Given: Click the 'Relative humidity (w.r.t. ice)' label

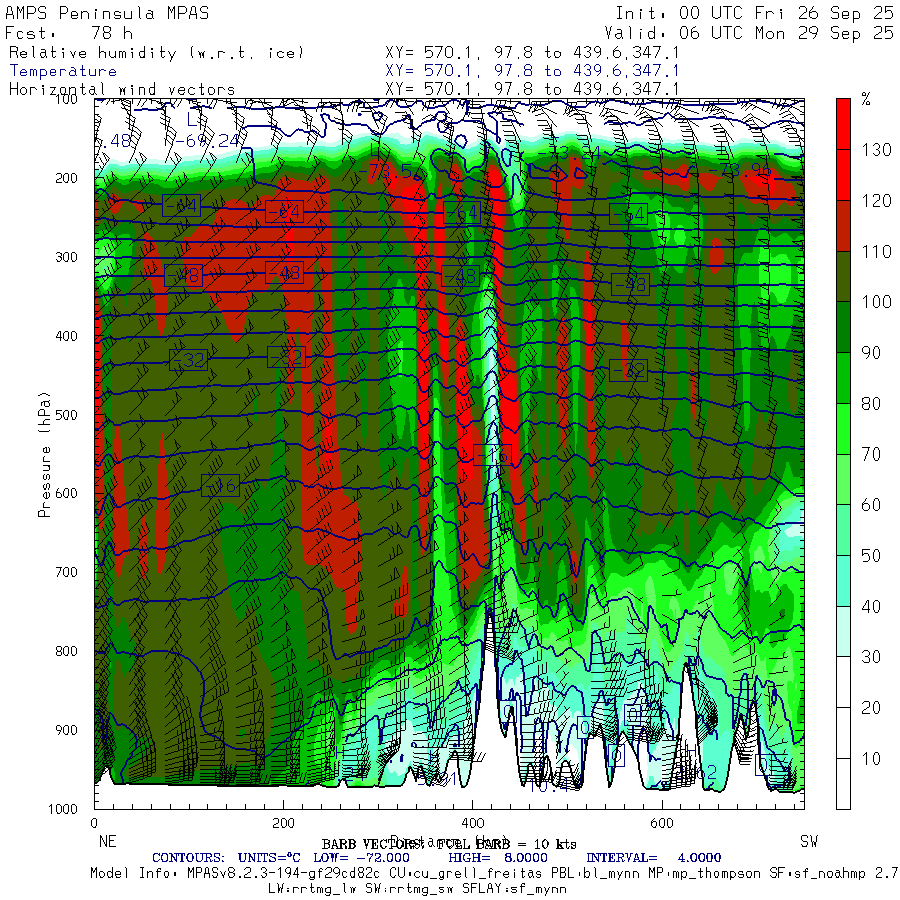Looking at the screenshot, I should click(156, 53).
